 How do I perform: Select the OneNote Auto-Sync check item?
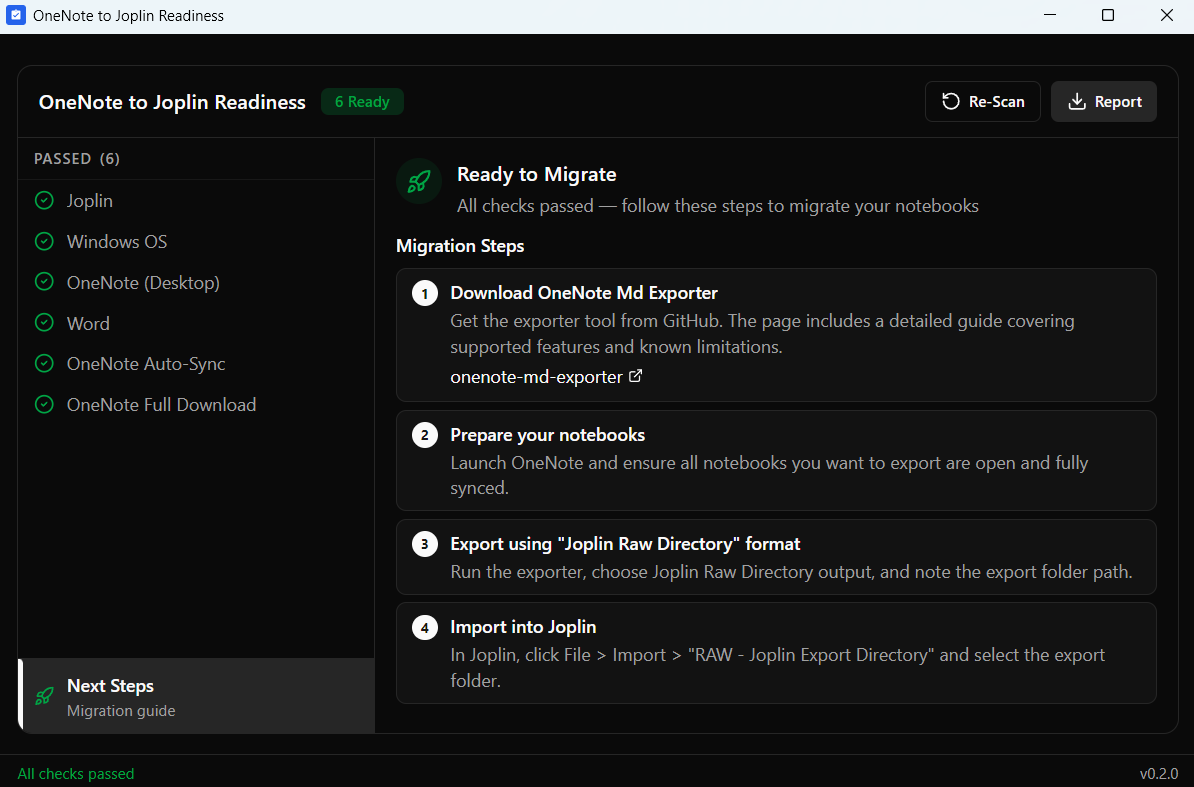(x=146, y=364)
